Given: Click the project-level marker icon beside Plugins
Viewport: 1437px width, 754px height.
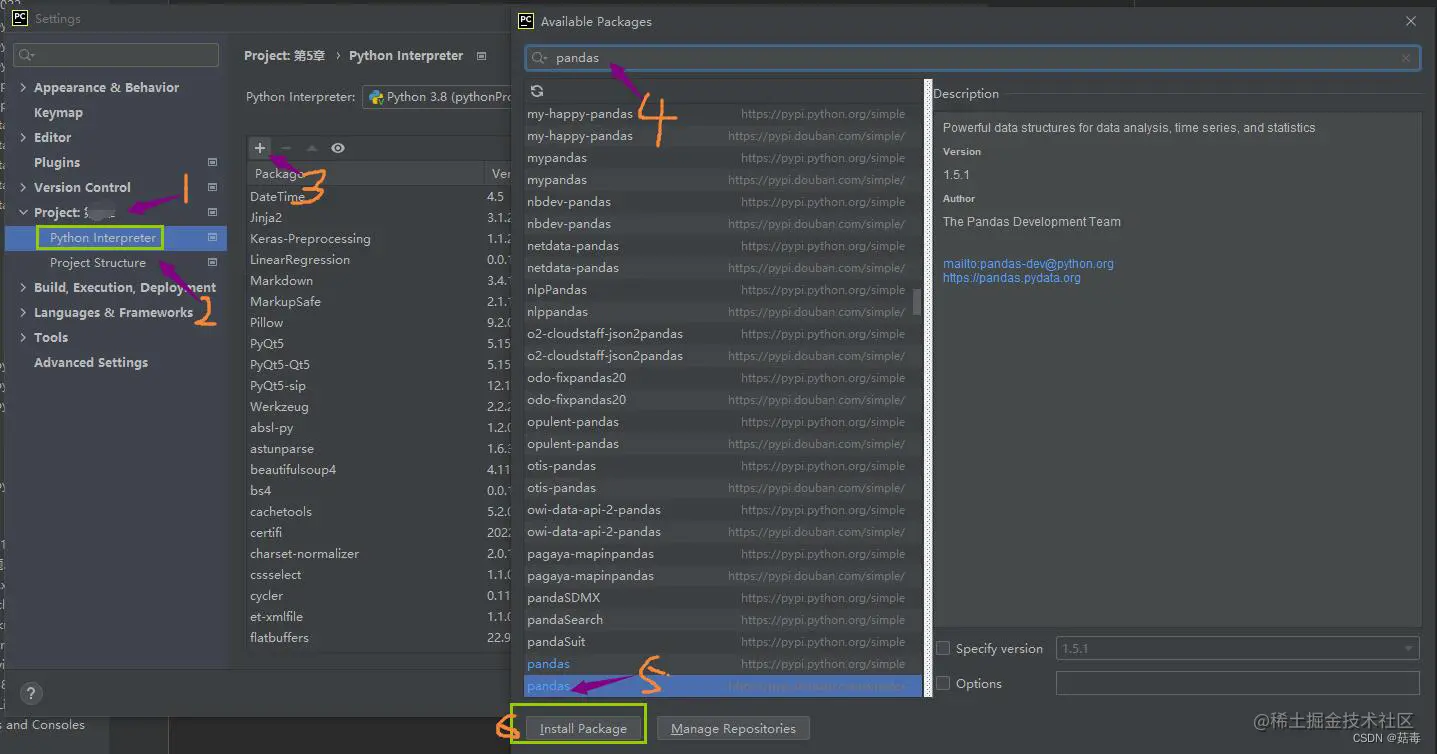Looking at the screenshot, I should click(212, 162).
